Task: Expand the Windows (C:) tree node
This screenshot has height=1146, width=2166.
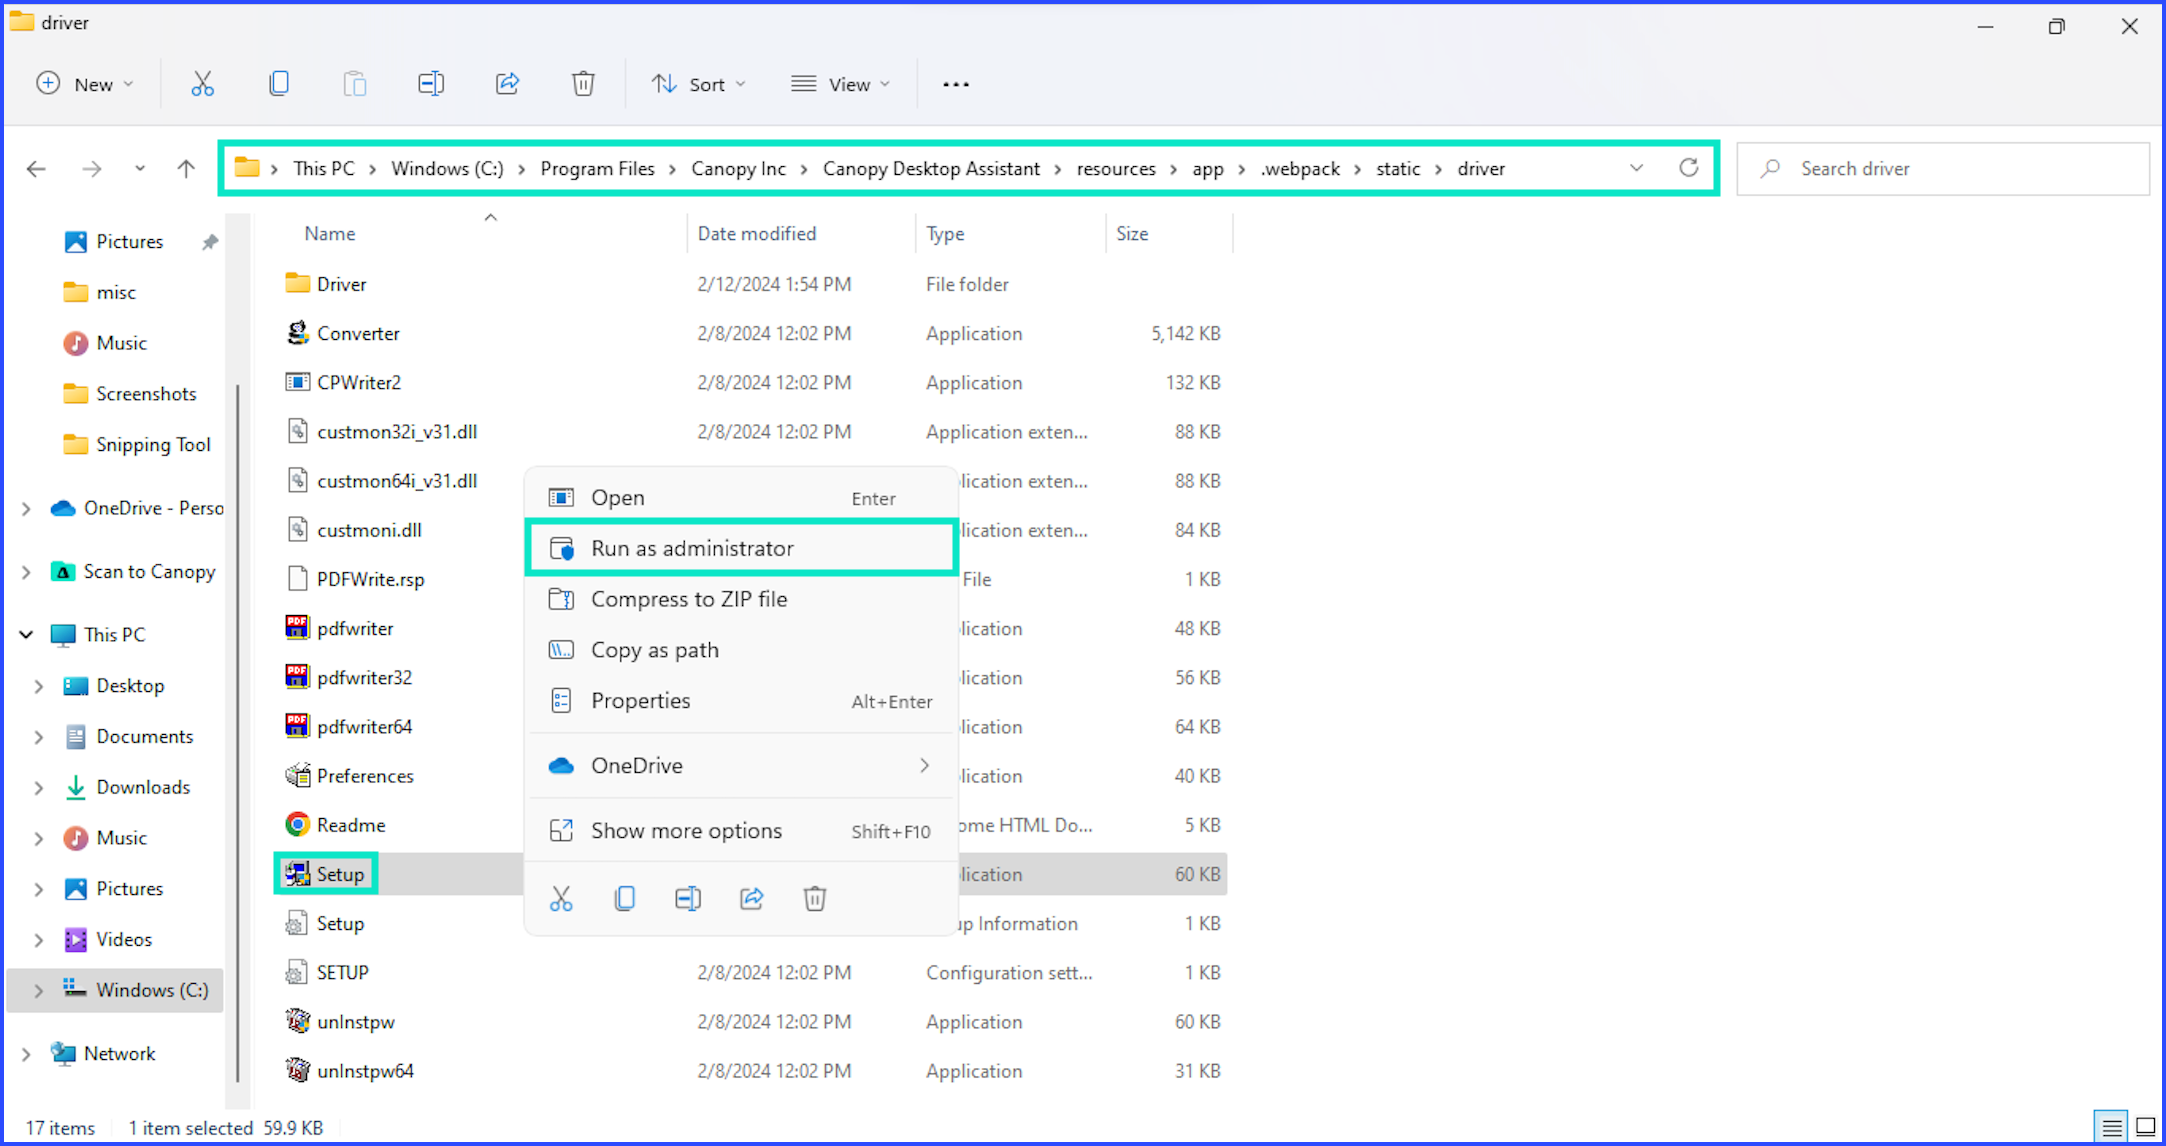Action: (39, 991)
